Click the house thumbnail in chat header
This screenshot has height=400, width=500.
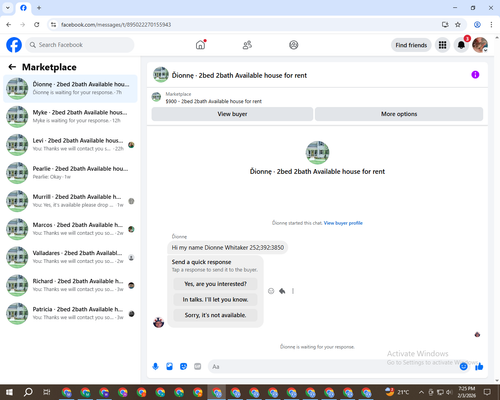[x=161, y=75]
